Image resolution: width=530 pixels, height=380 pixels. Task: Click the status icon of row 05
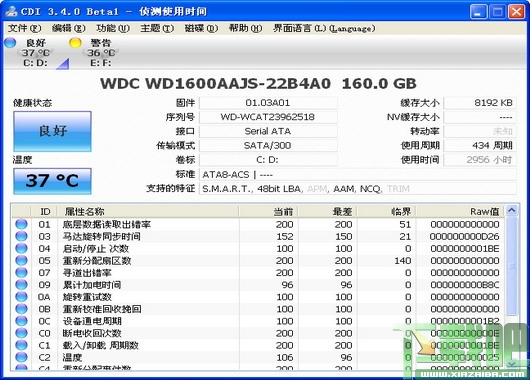point(21,261)
